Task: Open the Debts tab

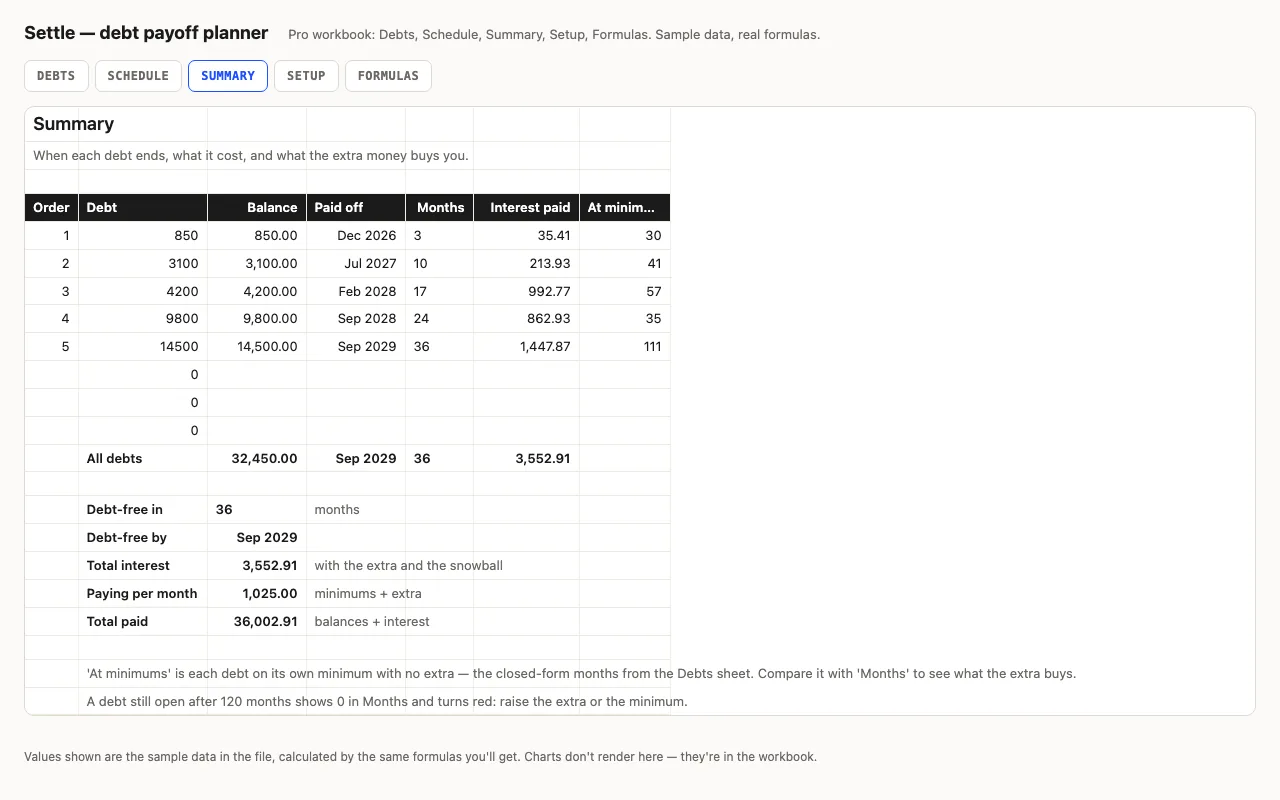Action: 56,76
